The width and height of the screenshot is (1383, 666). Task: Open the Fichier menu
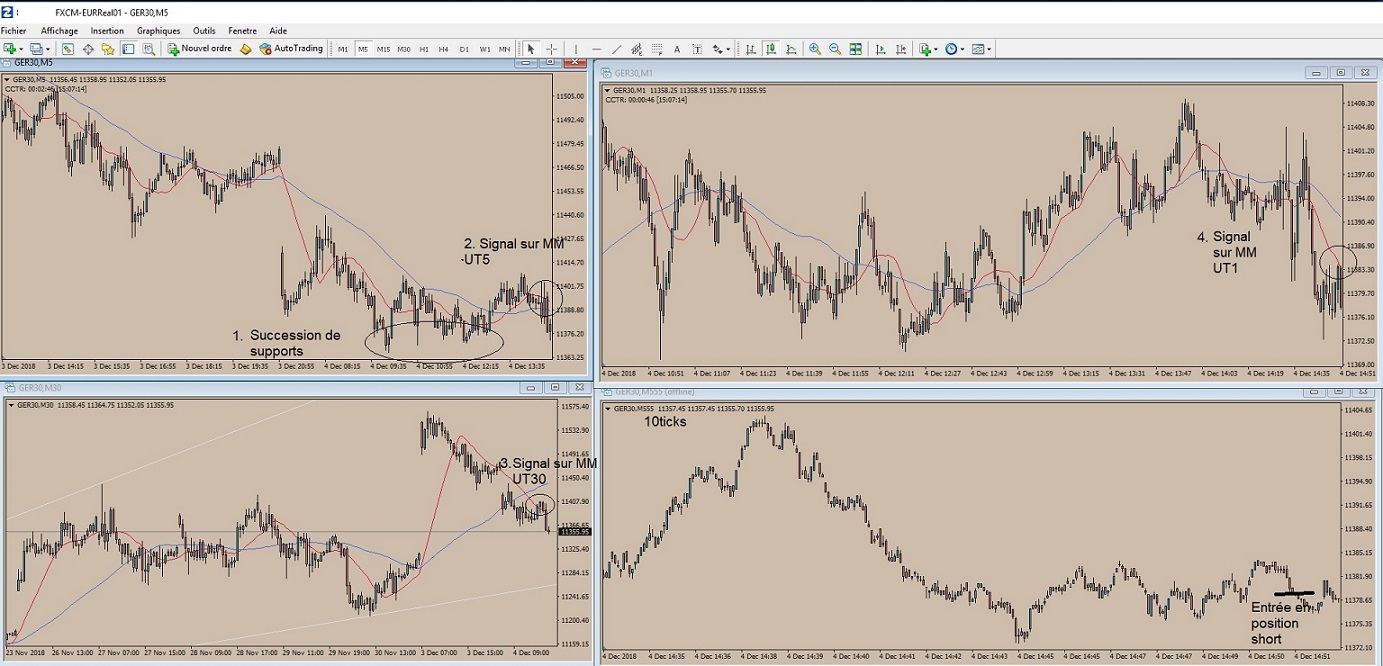click(x=13, y=31)
